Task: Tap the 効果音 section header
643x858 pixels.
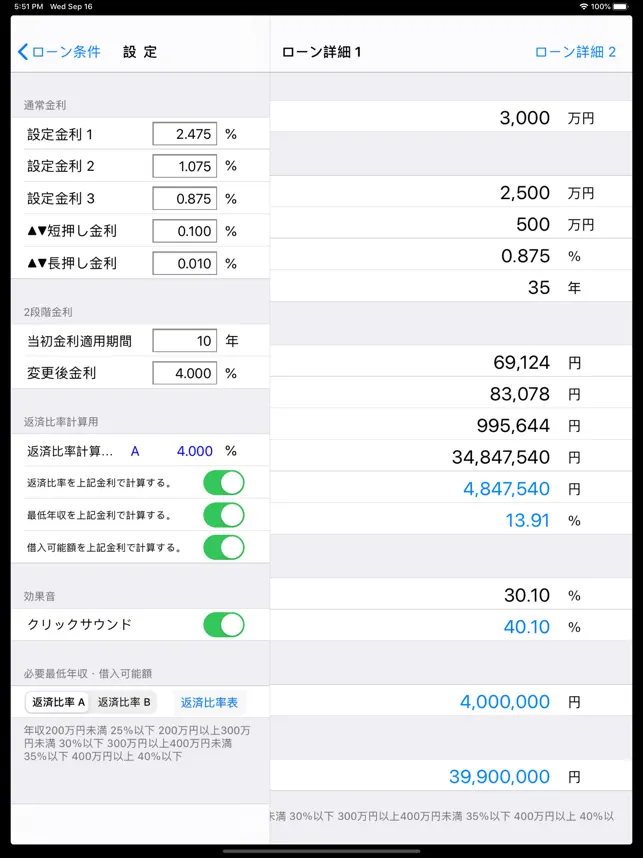Action: coord(39,596)
